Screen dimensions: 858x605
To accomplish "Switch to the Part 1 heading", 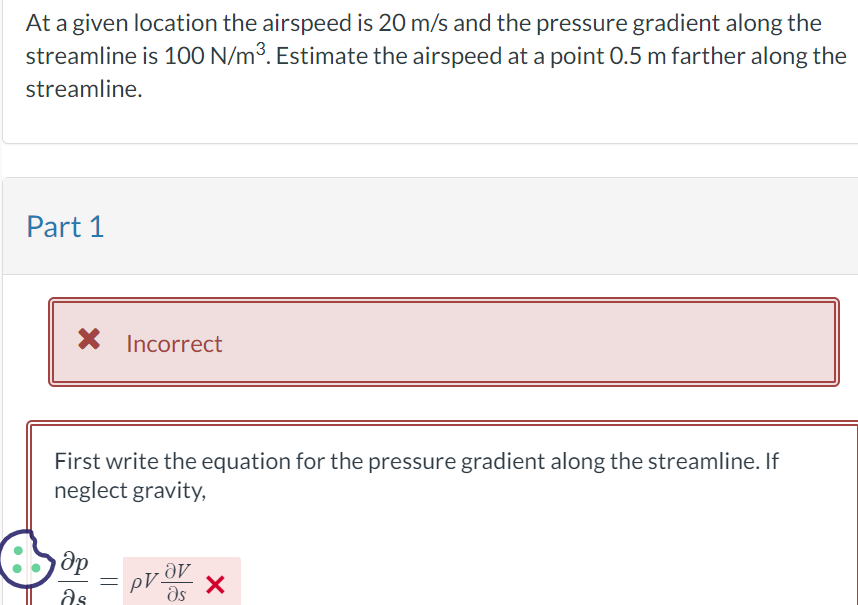I will point(66,227).
